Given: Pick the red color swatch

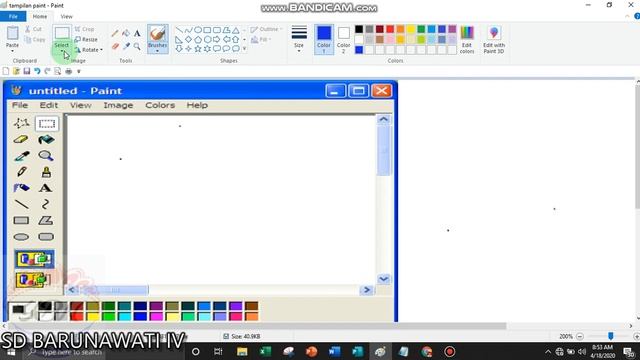Looking at the screenshot, I should click(x=390, y=29).
